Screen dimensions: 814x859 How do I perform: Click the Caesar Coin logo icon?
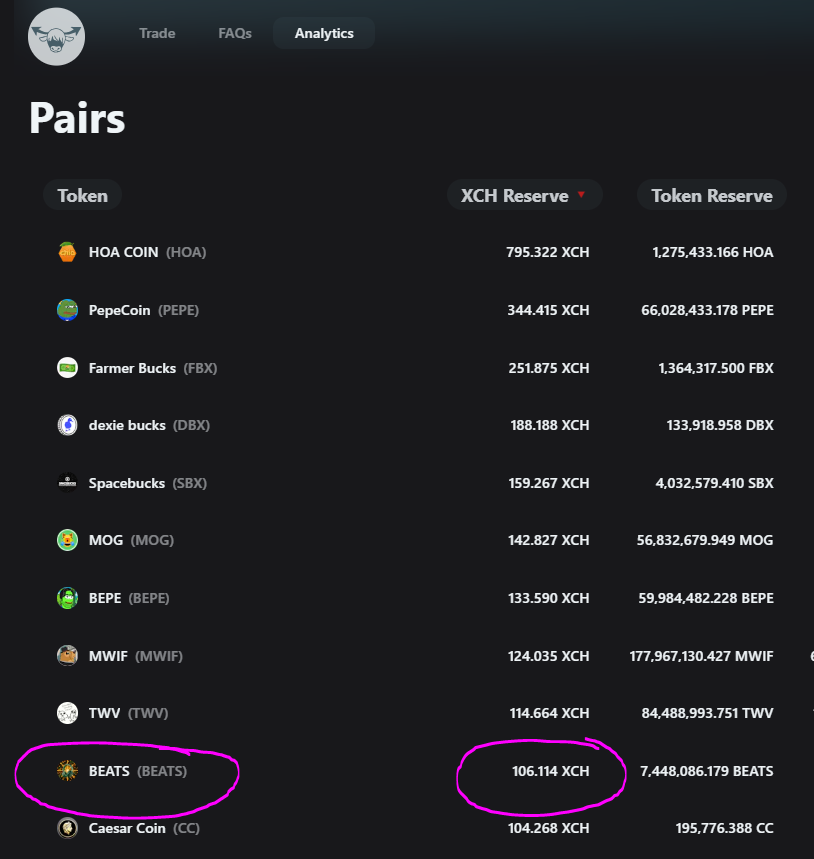pos(66,828)
